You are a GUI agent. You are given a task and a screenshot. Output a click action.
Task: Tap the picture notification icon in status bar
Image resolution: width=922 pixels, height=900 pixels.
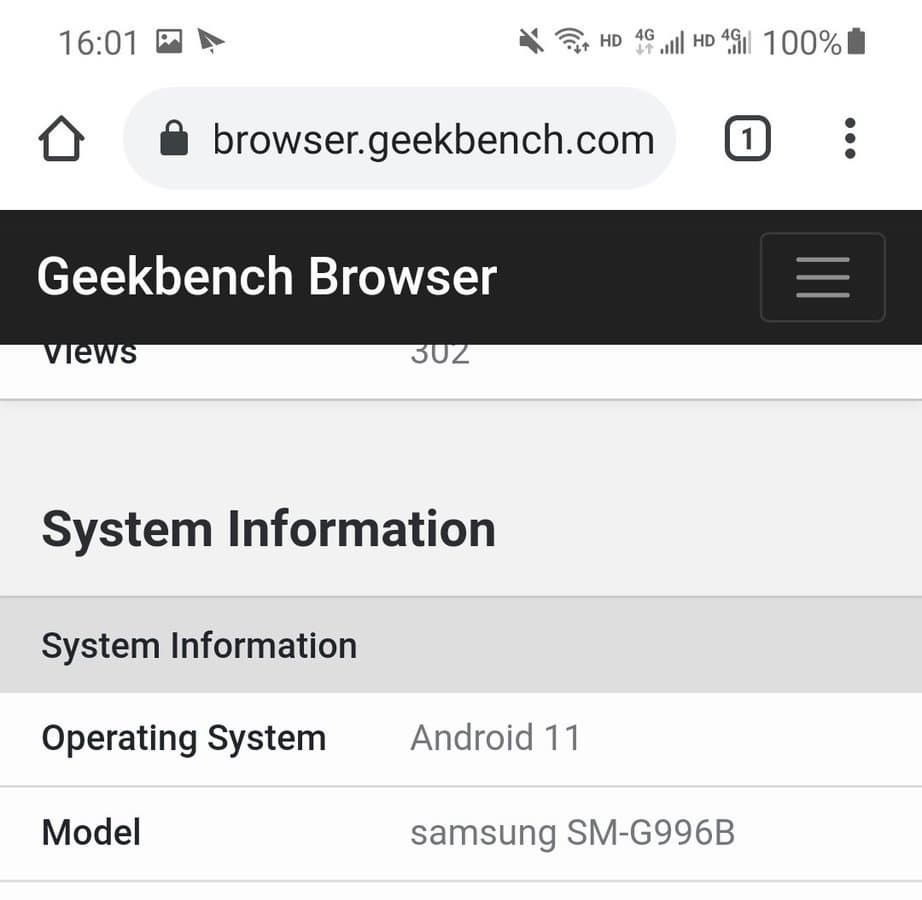169,42
